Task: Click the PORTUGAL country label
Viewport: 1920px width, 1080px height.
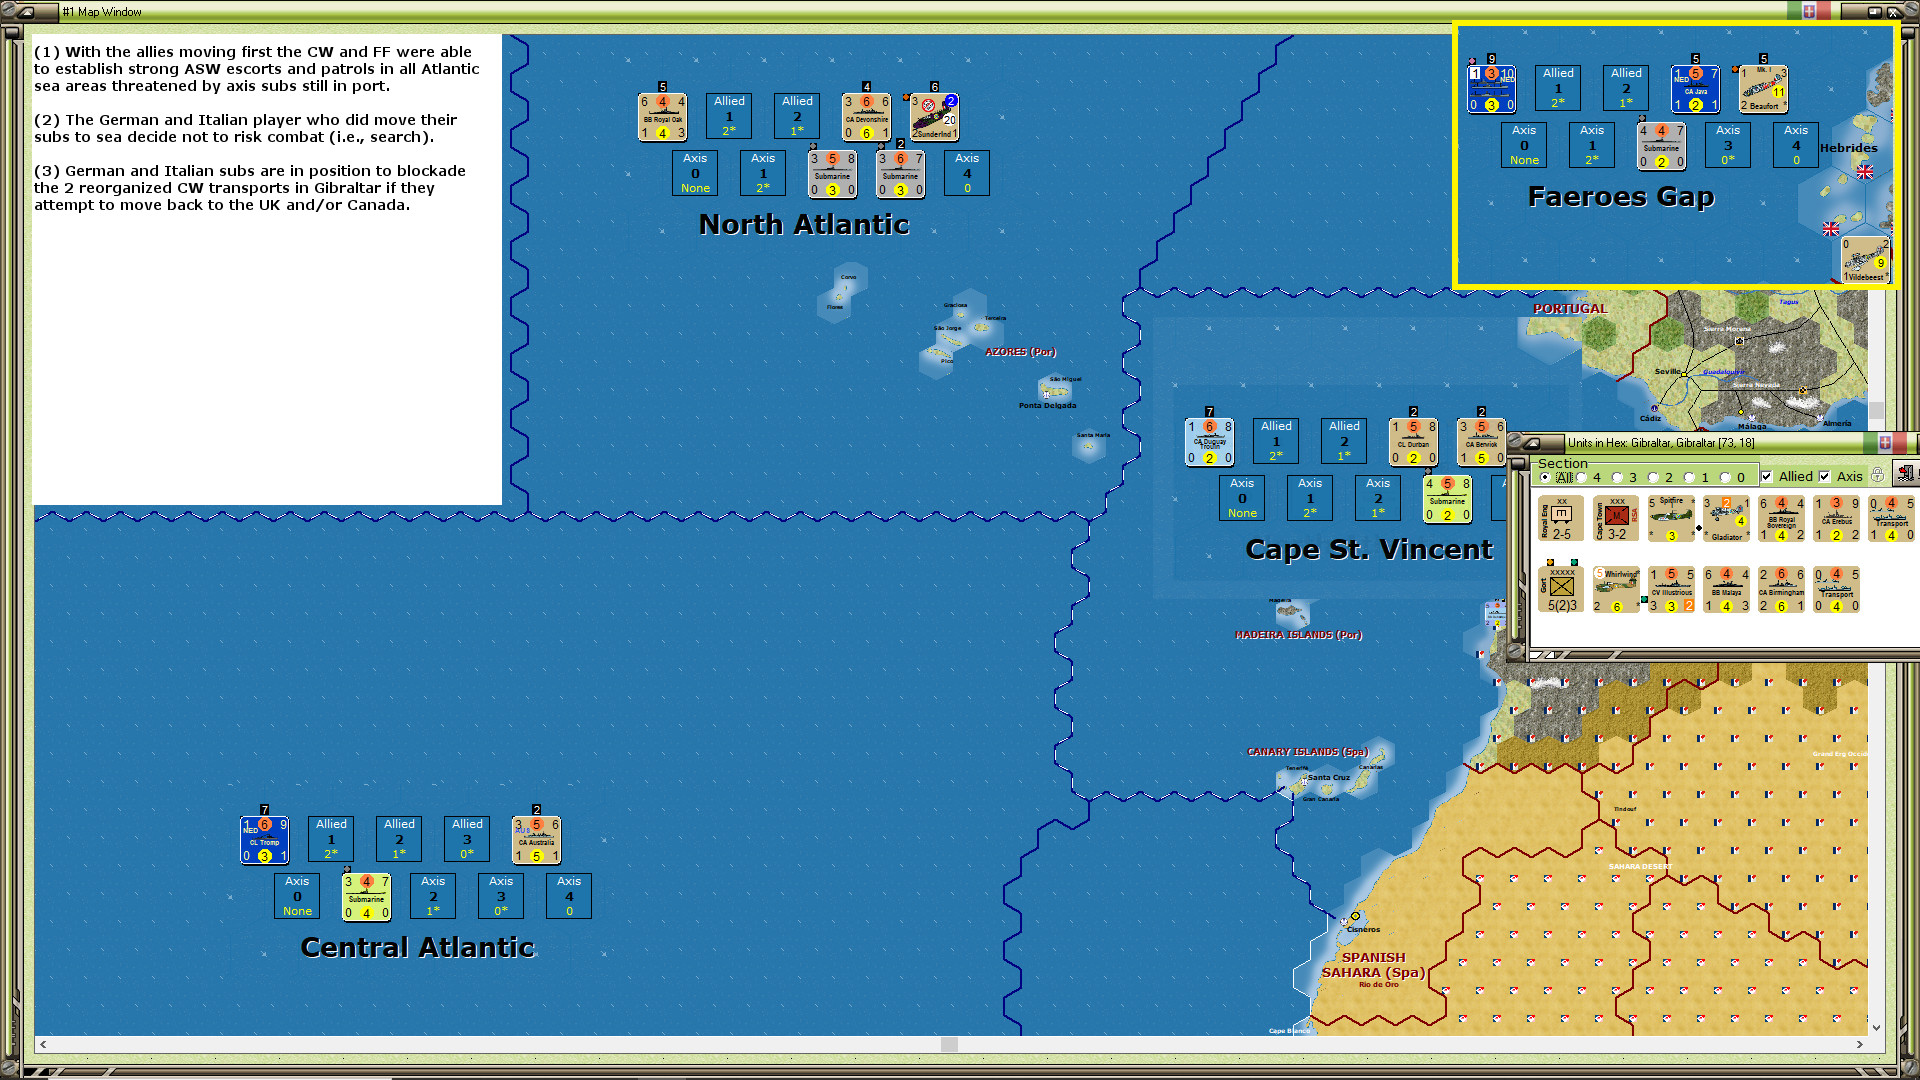Action: point(1570,309)
